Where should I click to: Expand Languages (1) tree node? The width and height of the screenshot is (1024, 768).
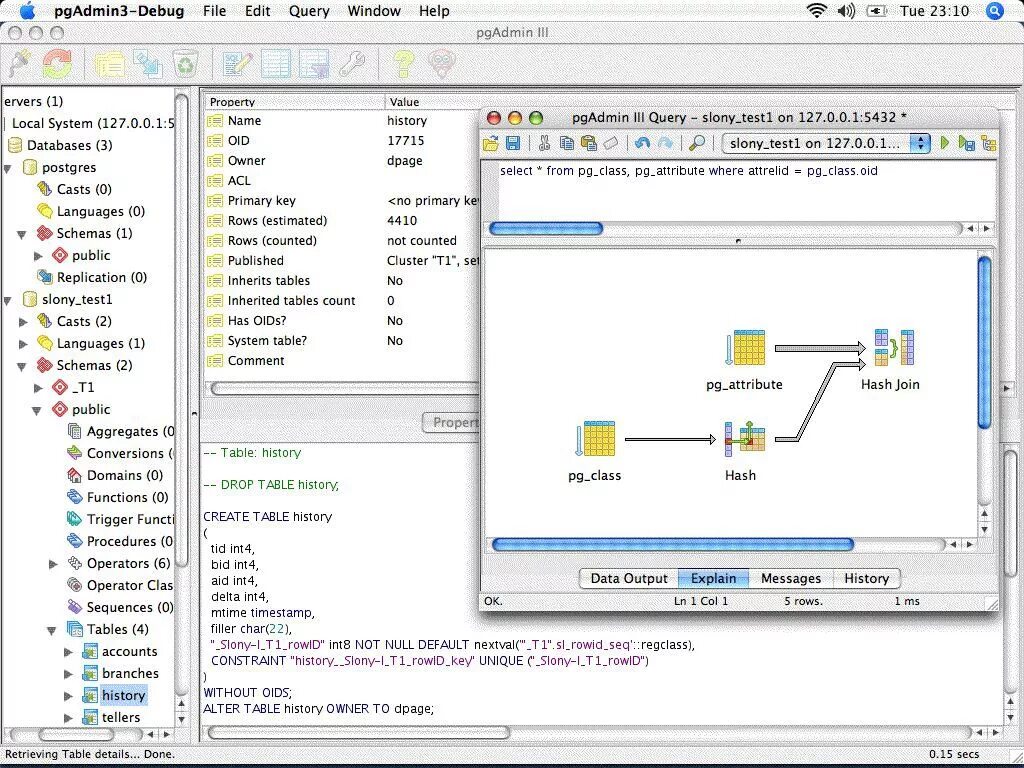(x=24, y=344)
